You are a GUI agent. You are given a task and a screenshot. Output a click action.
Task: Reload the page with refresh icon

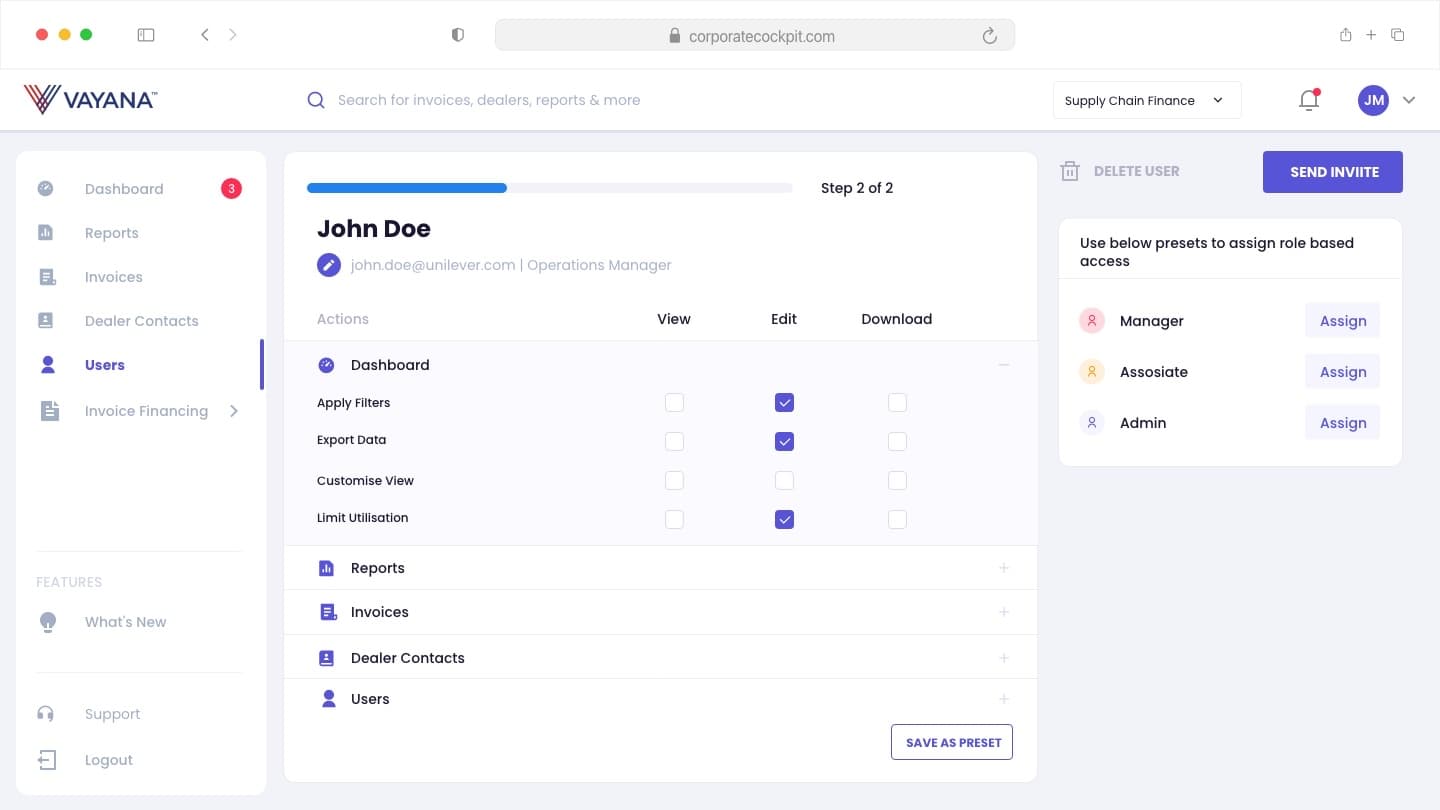tap(990, 36)
